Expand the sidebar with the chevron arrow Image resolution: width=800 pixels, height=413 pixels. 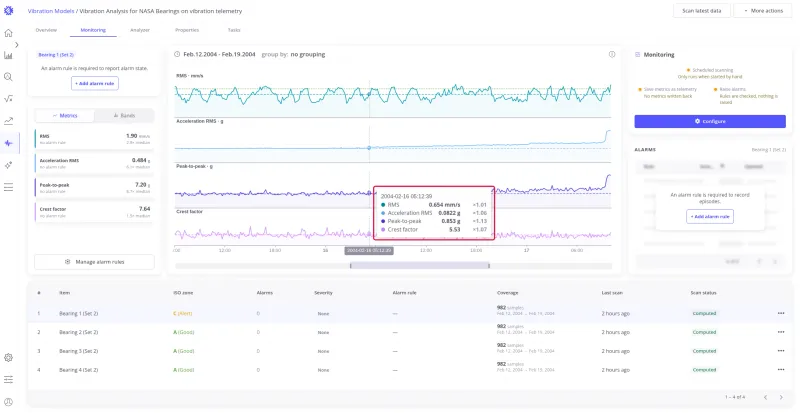point(17,45)
